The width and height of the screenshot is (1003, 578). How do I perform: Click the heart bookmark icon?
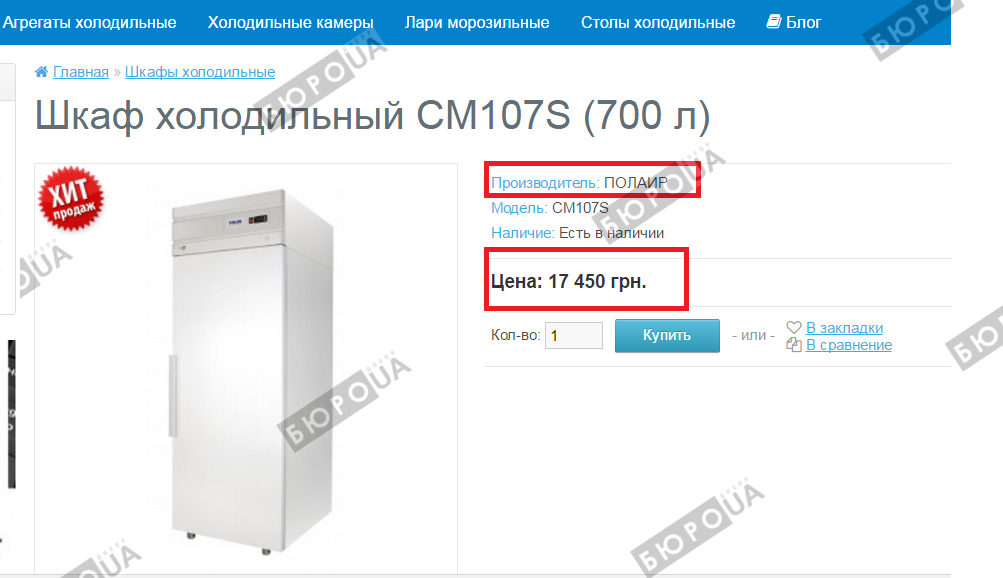794,327
